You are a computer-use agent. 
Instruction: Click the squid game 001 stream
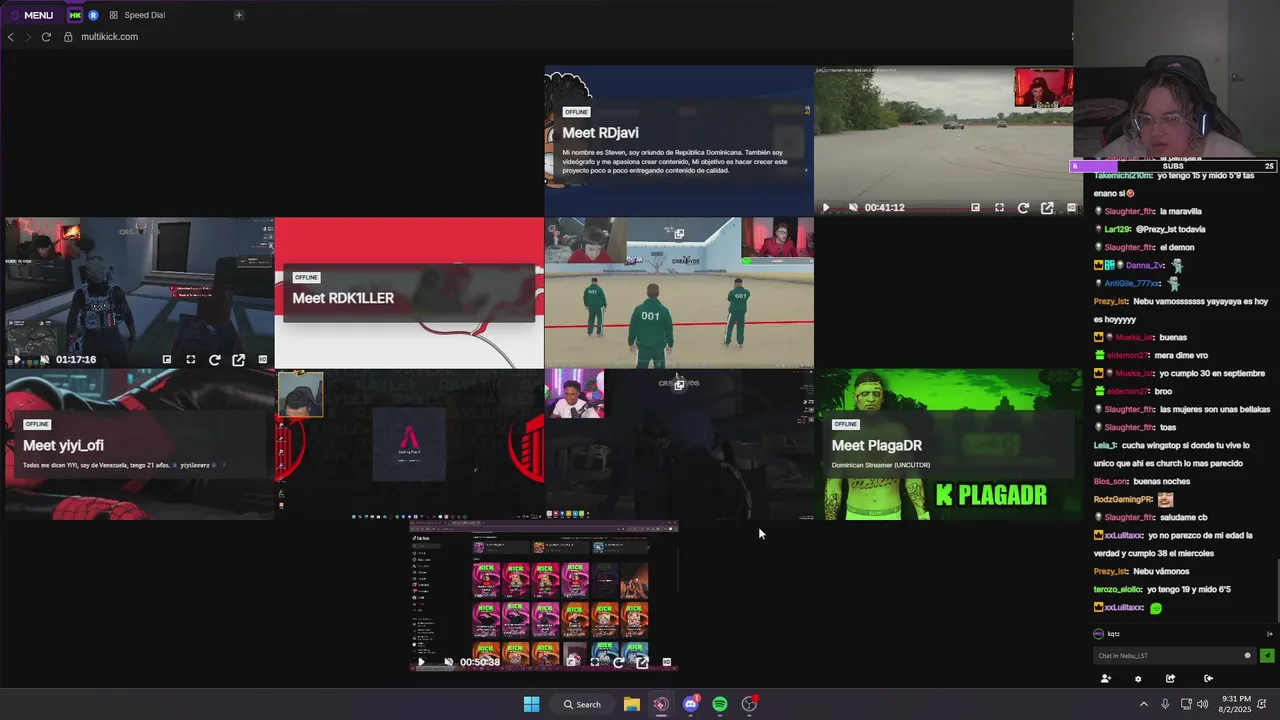(679, 293)
